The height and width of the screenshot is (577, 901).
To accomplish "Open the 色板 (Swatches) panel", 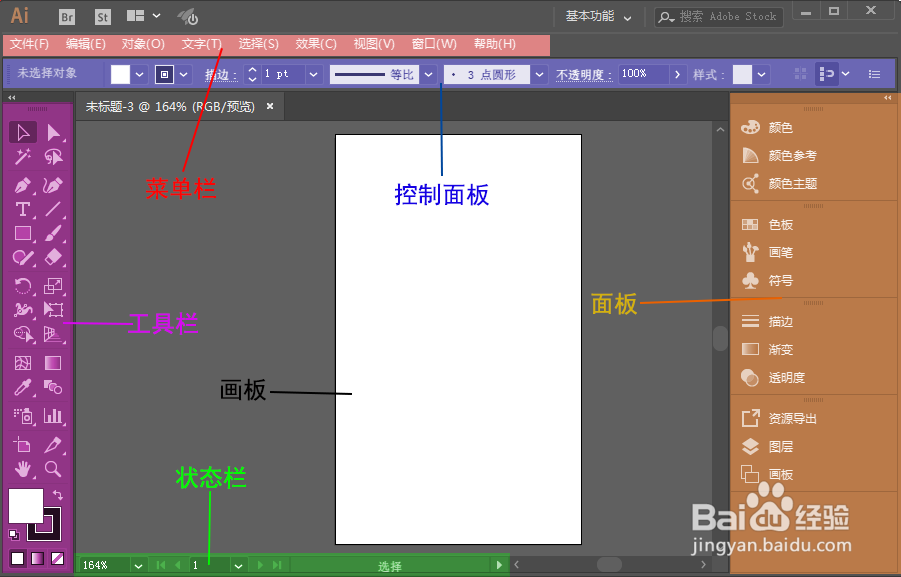I will click(x=780, y=224).
